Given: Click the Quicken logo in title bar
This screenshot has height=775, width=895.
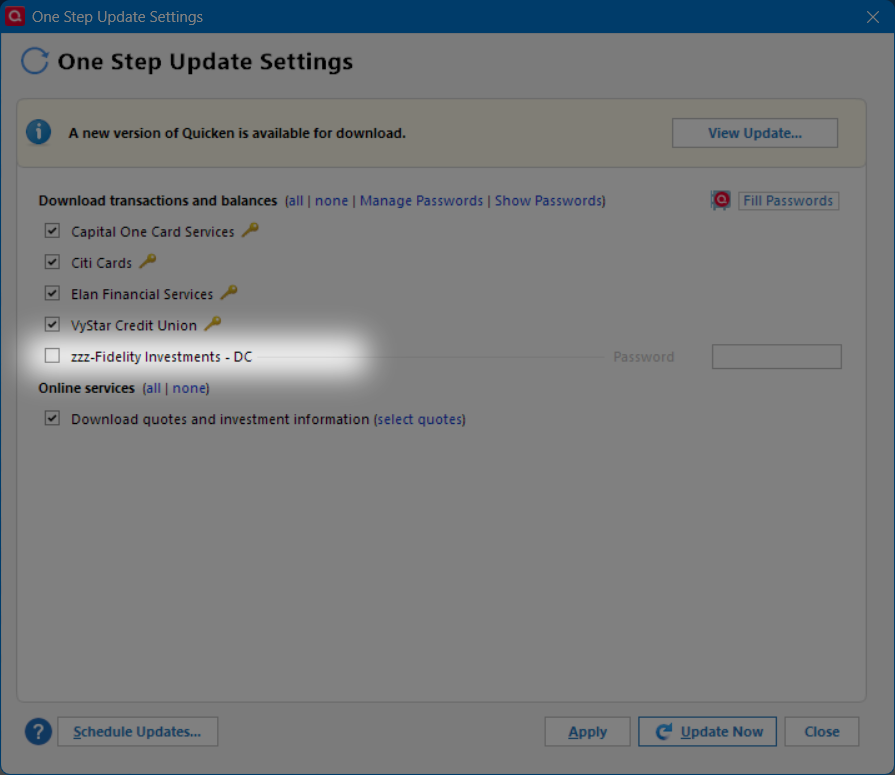Looking at the screenshot, I should click(14, 16).
